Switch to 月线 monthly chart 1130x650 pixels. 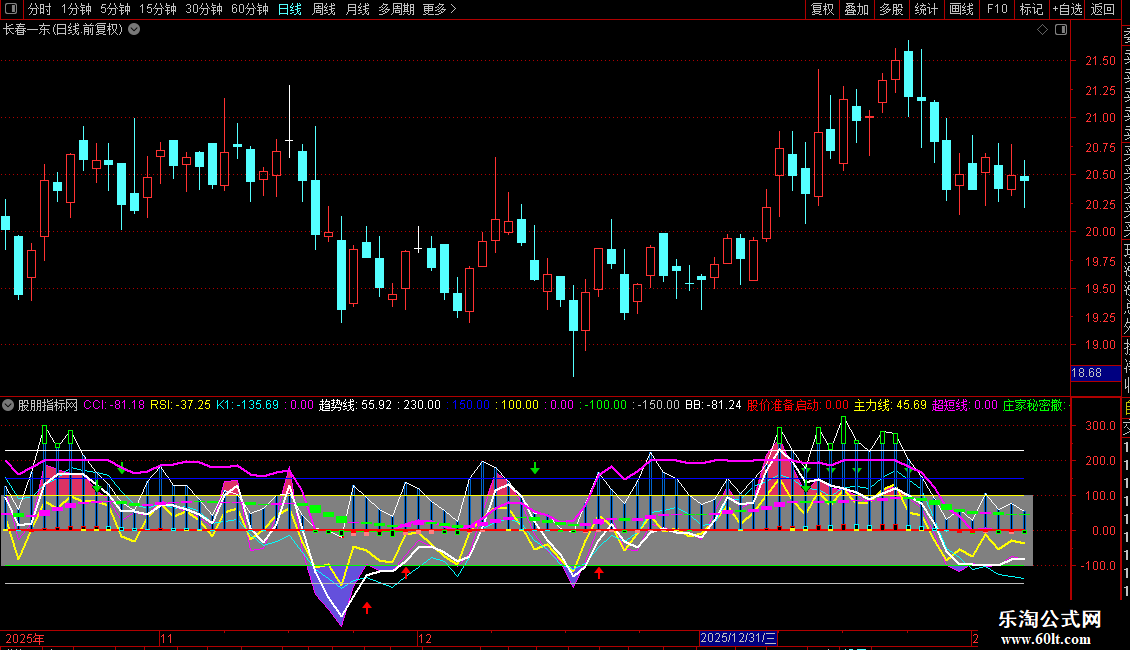click(357, 9)
